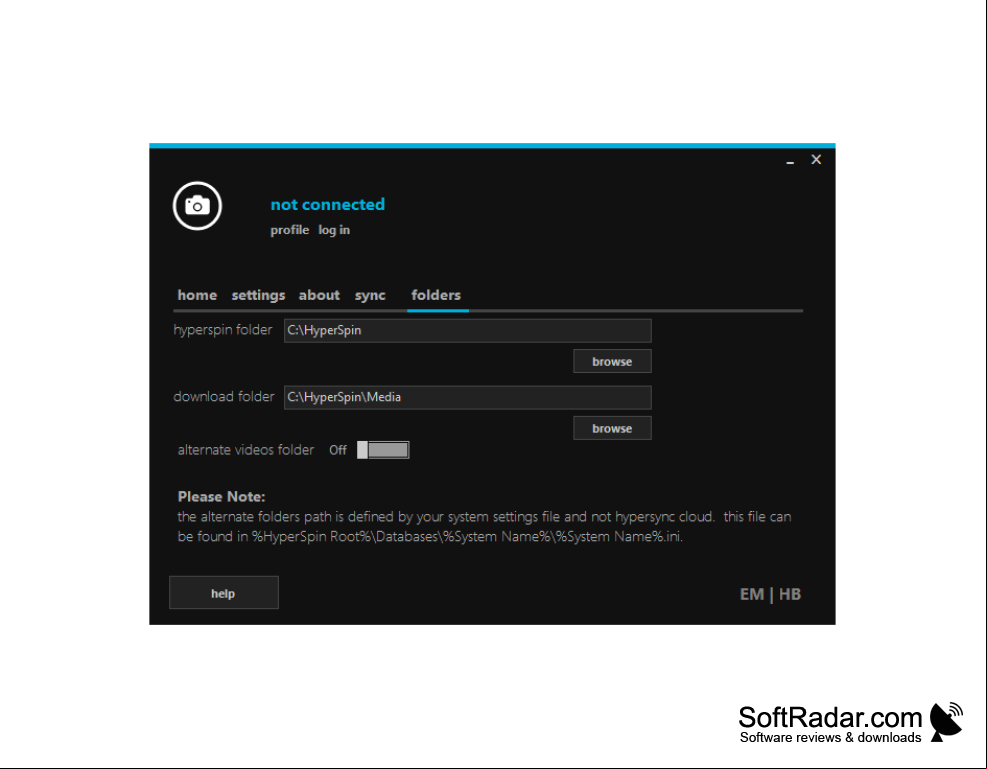Click the HB link
Image resolution: width=987 pixels, height=769 pixels.
(790, 595)
